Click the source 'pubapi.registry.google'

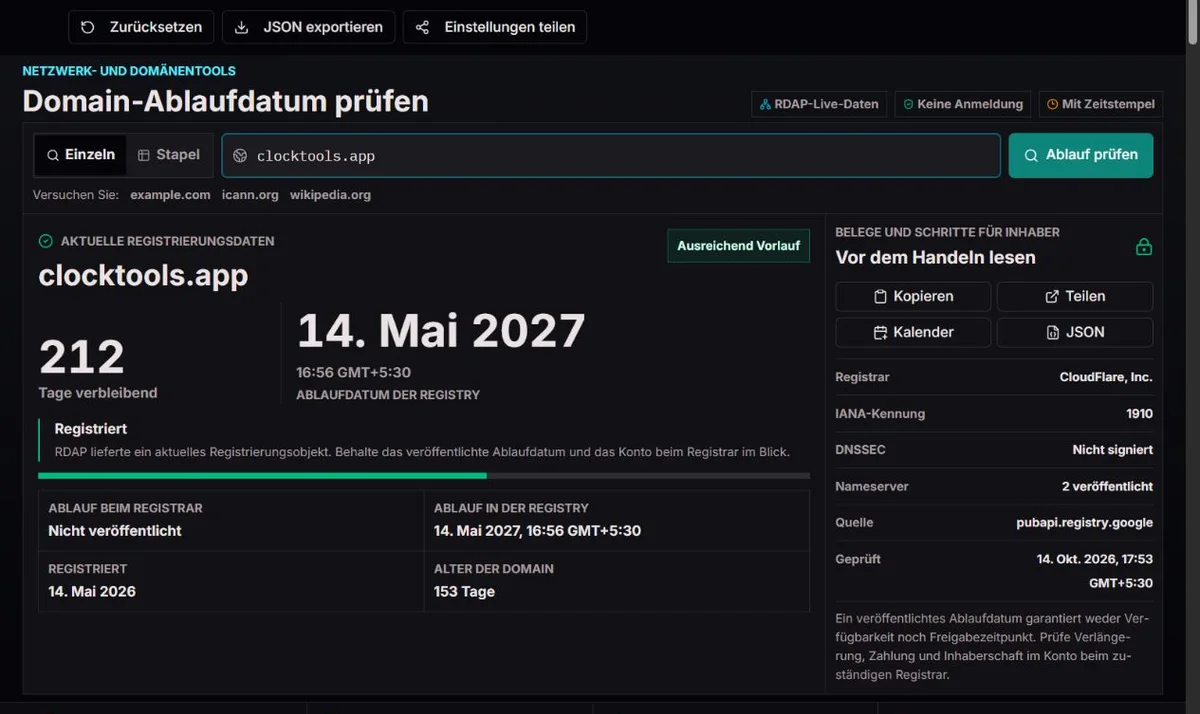pos(1084,522)
